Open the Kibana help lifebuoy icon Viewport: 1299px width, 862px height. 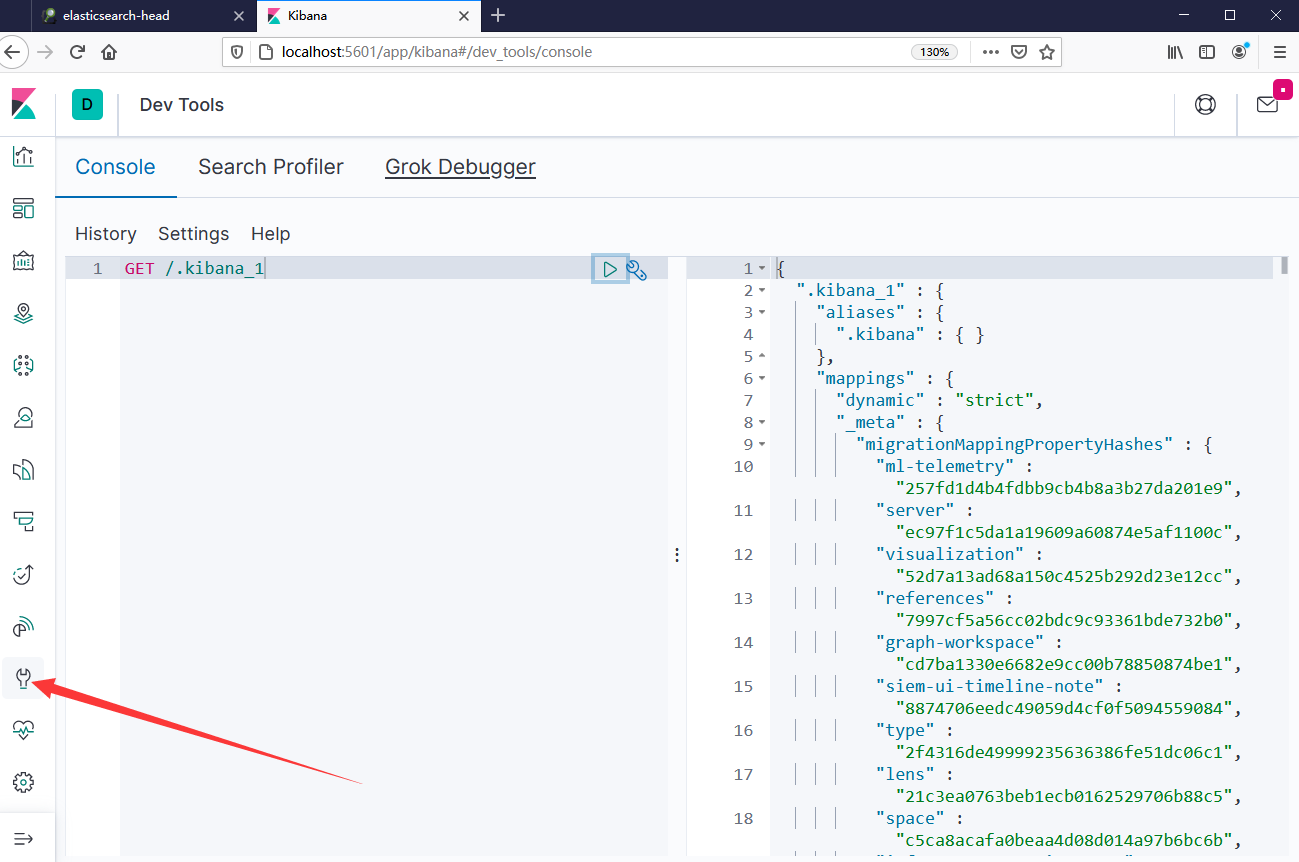(1205, 105)
